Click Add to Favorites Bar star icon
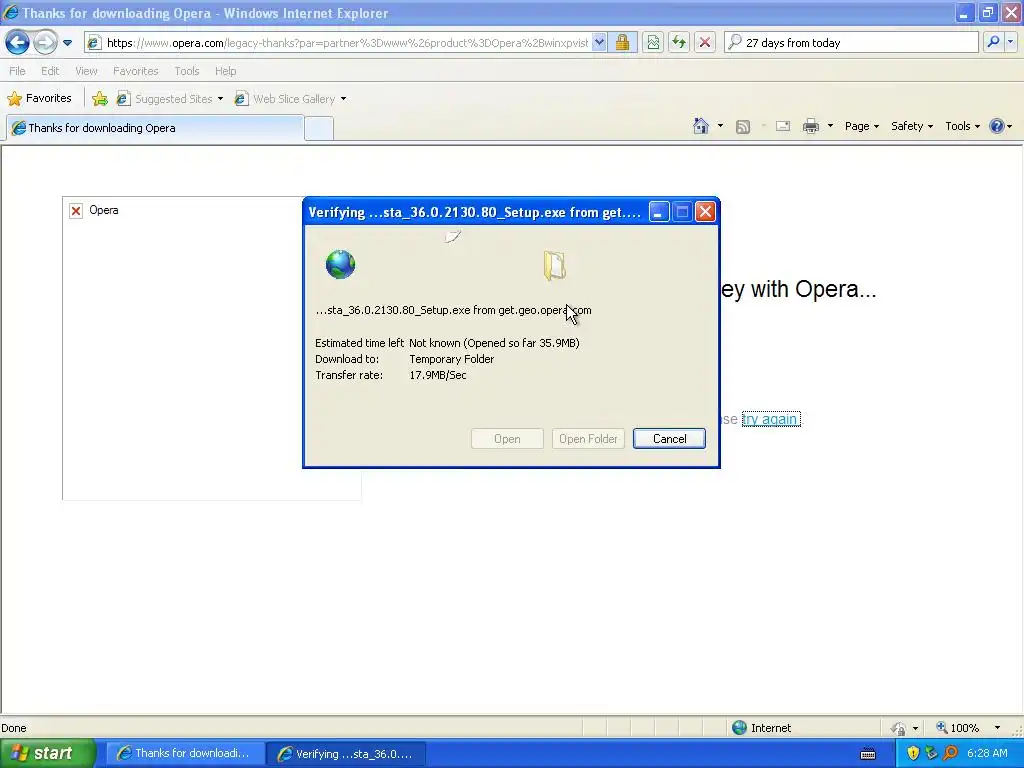Screen dimensions: 1024x768 point(100,99)
